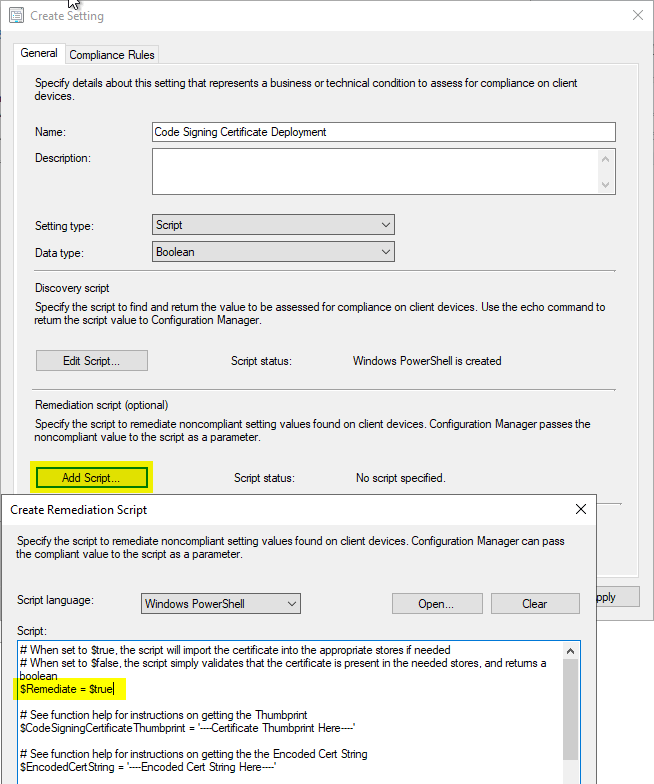Close the Create Remediation Script dialog
The width and height of the screenshot is (654, 784).
[580, 509]
